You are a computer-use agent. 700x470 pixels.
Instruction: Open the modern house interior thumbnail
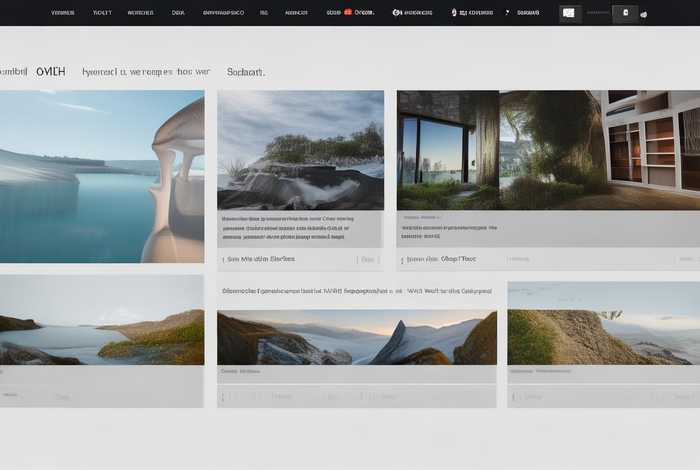click(x=548, y=150)
